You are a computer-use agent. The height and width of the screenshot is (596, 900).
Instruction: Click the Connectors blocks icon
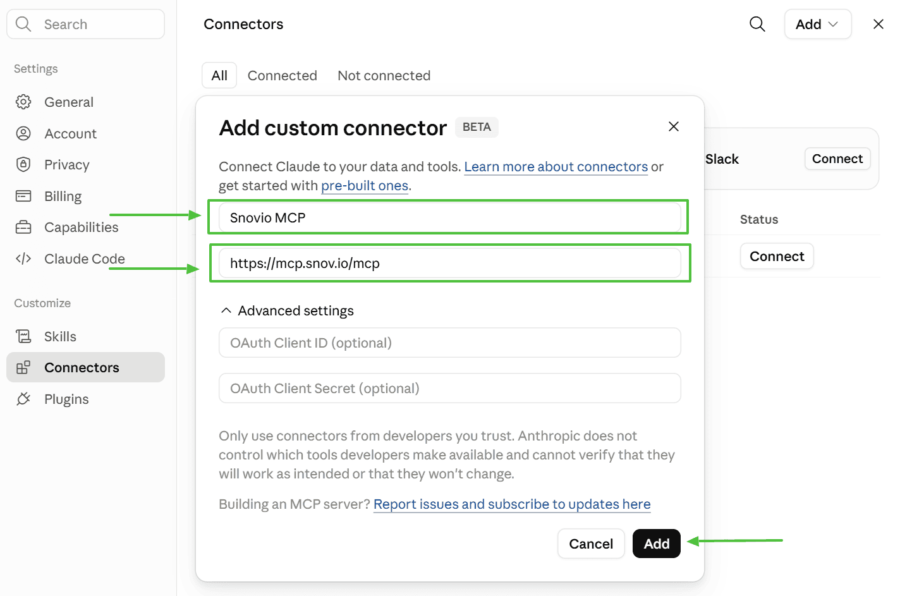(x=23, y=367)
